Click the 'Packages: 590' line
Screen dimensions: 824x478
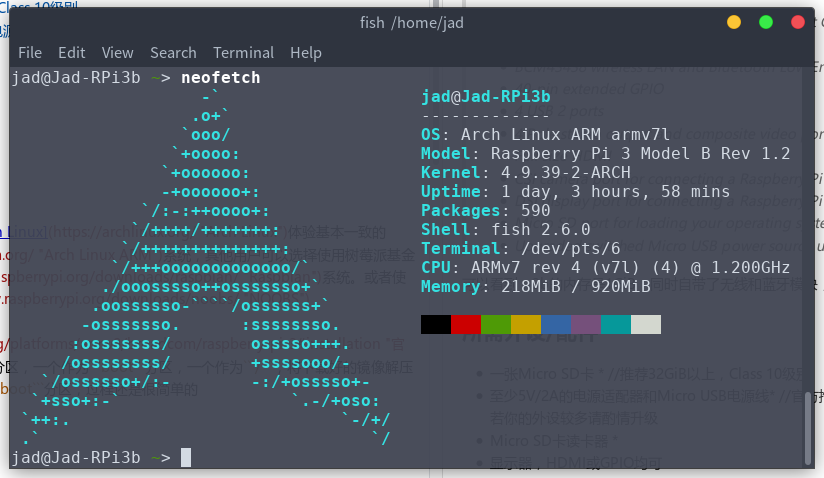point(486,211)
